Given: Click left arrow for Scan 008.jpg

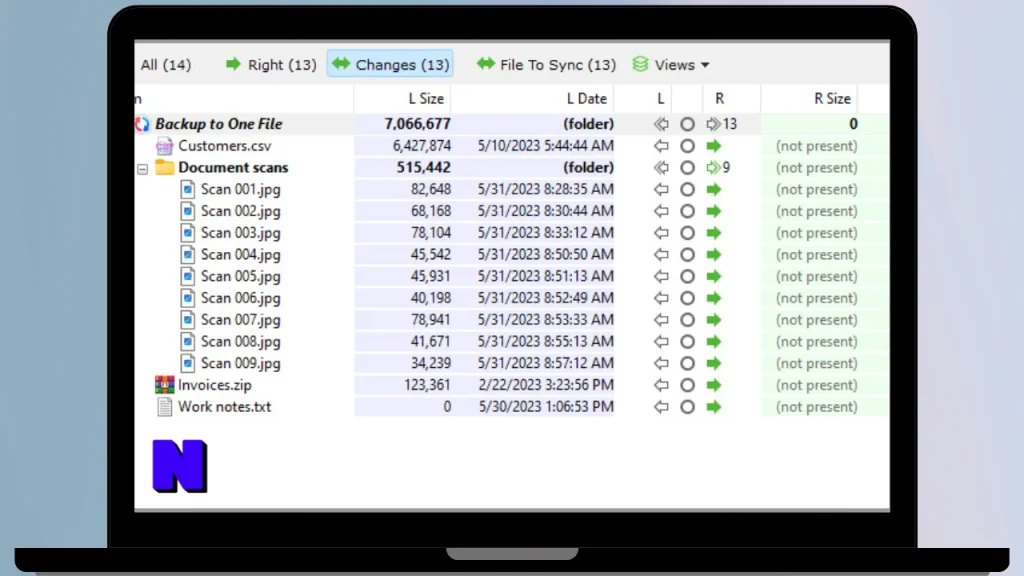Looking at the screenshot, I should (x=661, y=342).
